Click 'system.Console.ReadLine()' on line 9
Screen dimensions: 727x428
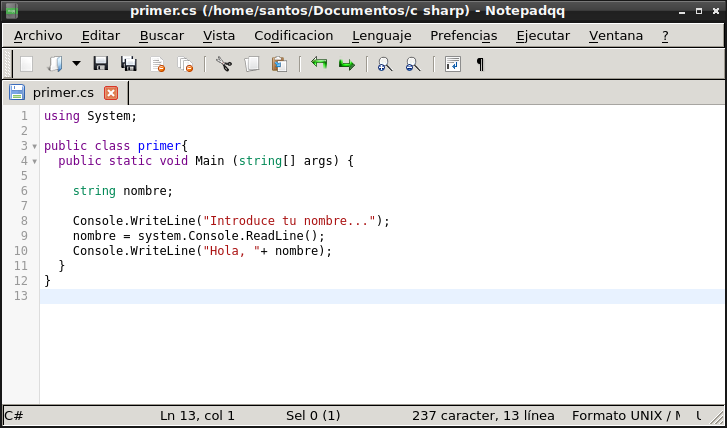(x=228, y=236)
